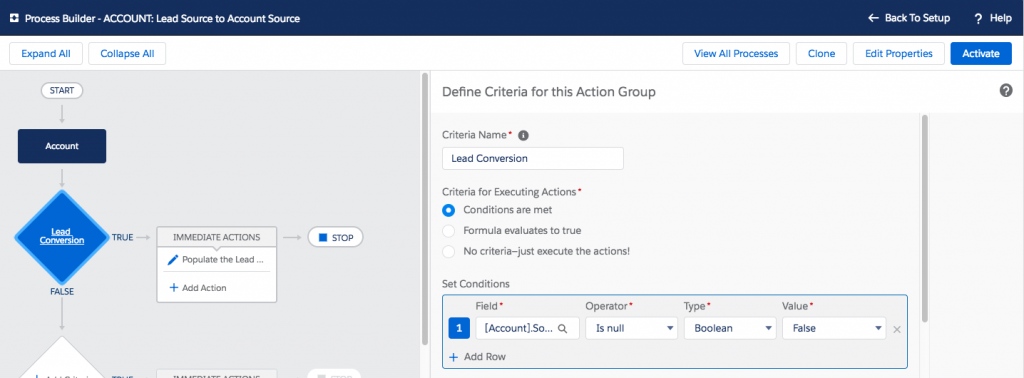Select the Account object node
The image size is (1024, 378).
[x=62, y=146]
